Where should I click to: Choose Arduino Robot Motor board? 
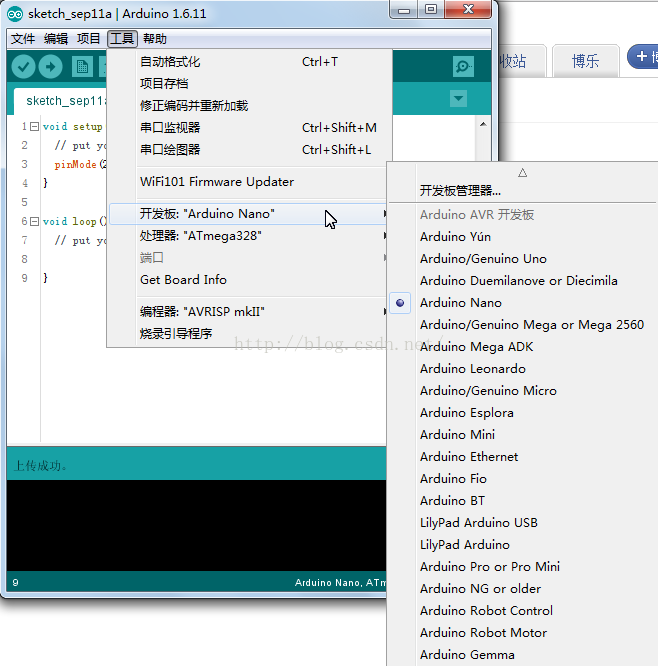[x=523, y=633]
